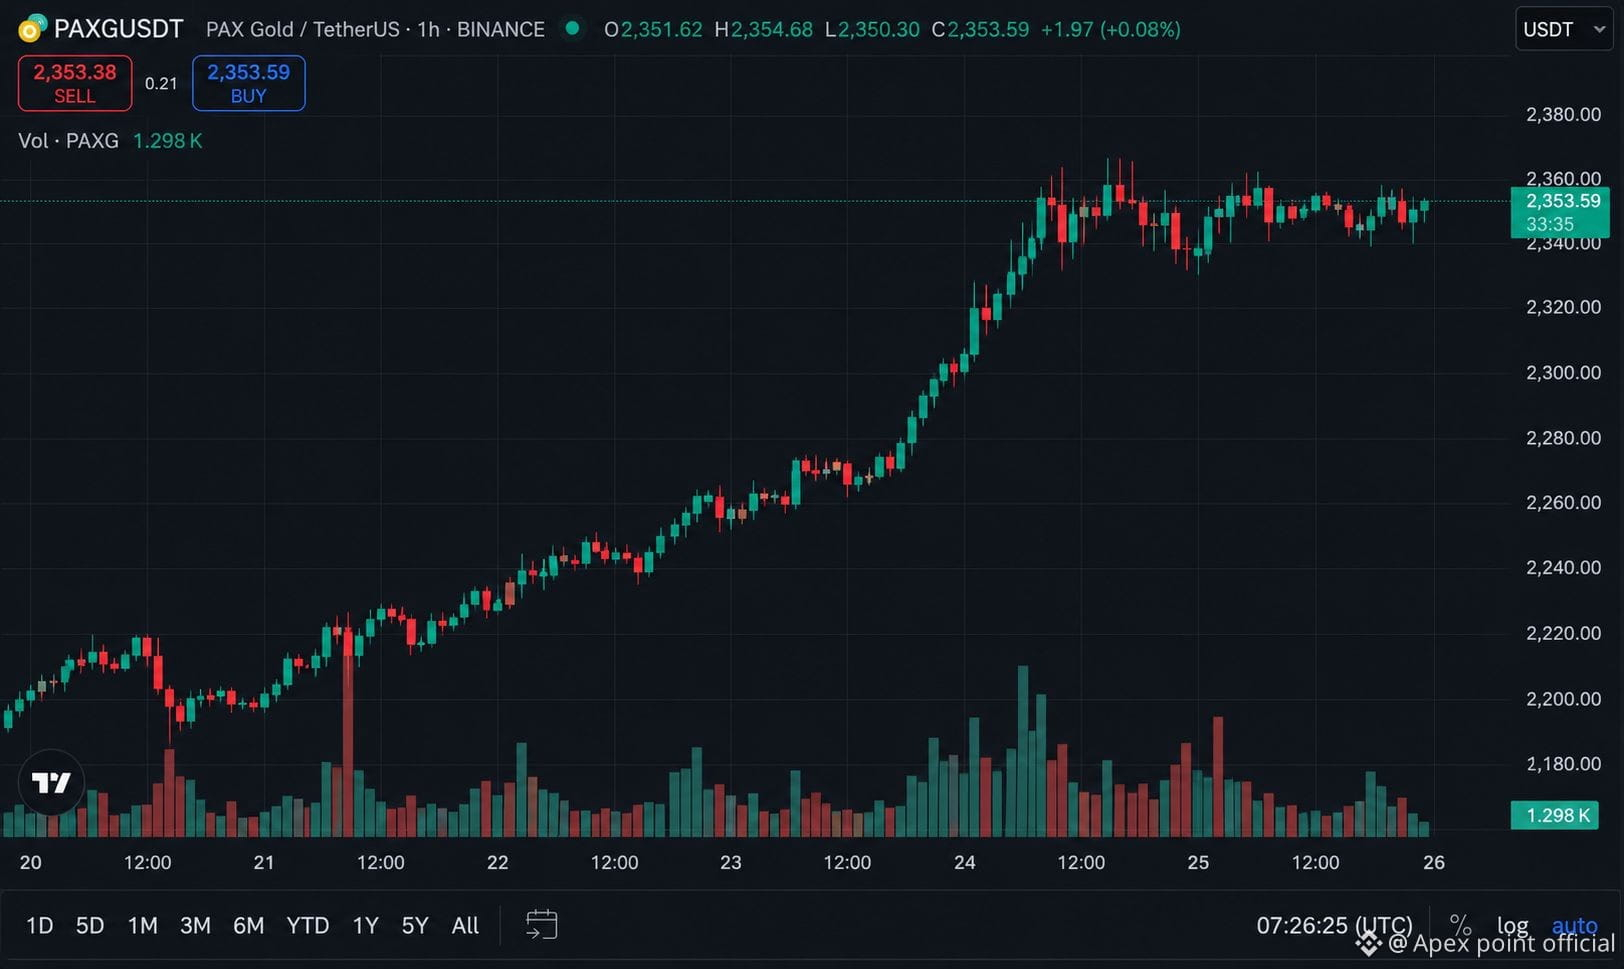The width and height of the screenshot is (1624, 969).
Task: Click the 2,320.00 price axis label
Action: pyautogui.click(x=1563, y=307)
